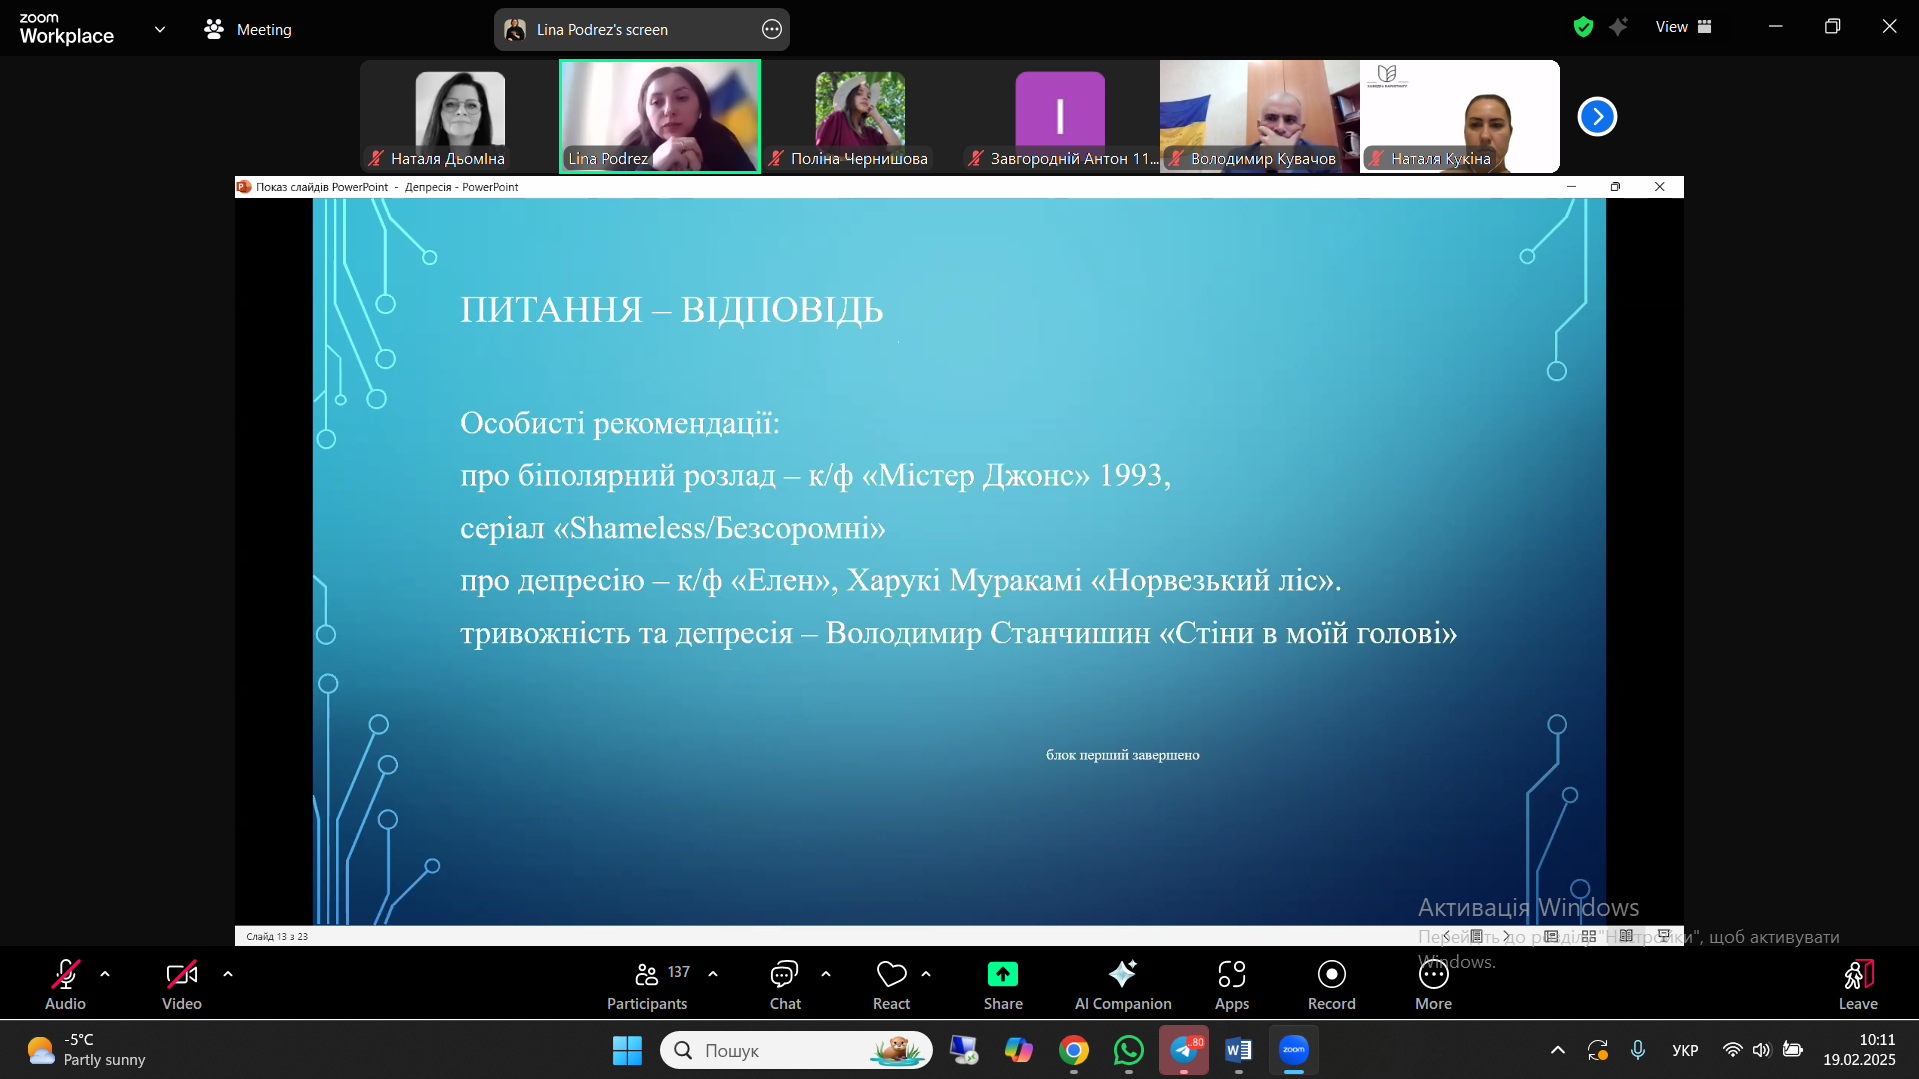Viewport: 1919px width, 1079px height.
Task: Leave the meeting
Action: [1858, 984]
